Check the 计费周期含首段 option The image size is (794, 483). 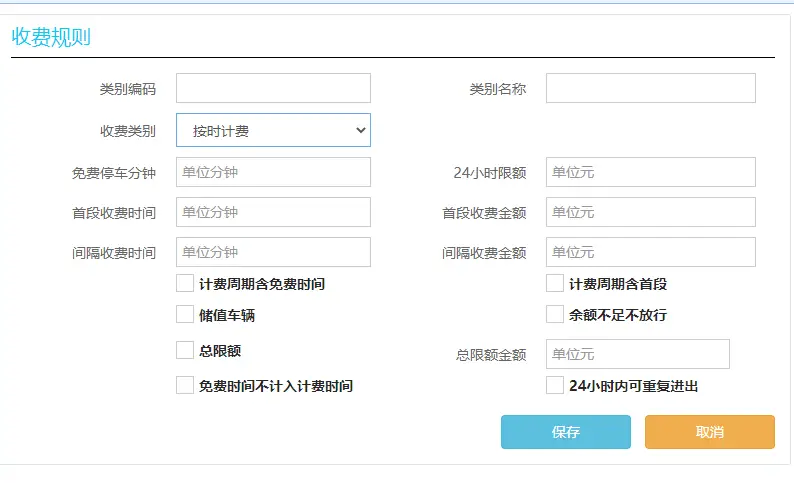pyautogui.click(x=555, y=284)
